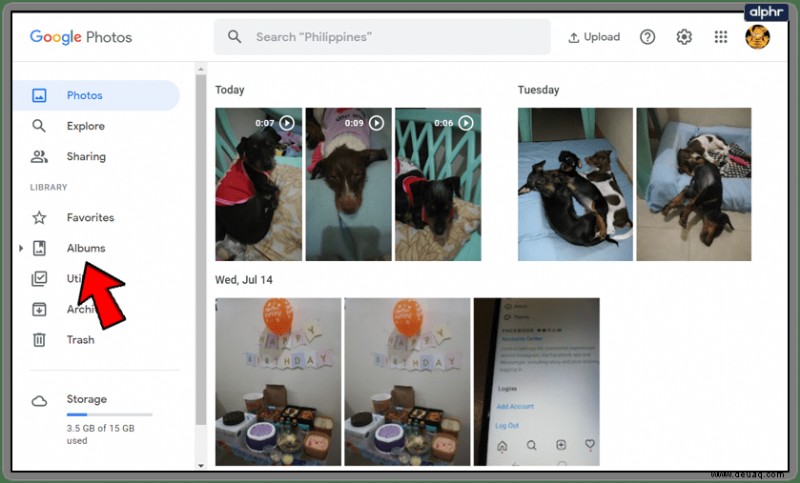Open the phone screen photo from Jul 14
The width and height of the screenshot is (800, 483).
(x=537, y=382)
